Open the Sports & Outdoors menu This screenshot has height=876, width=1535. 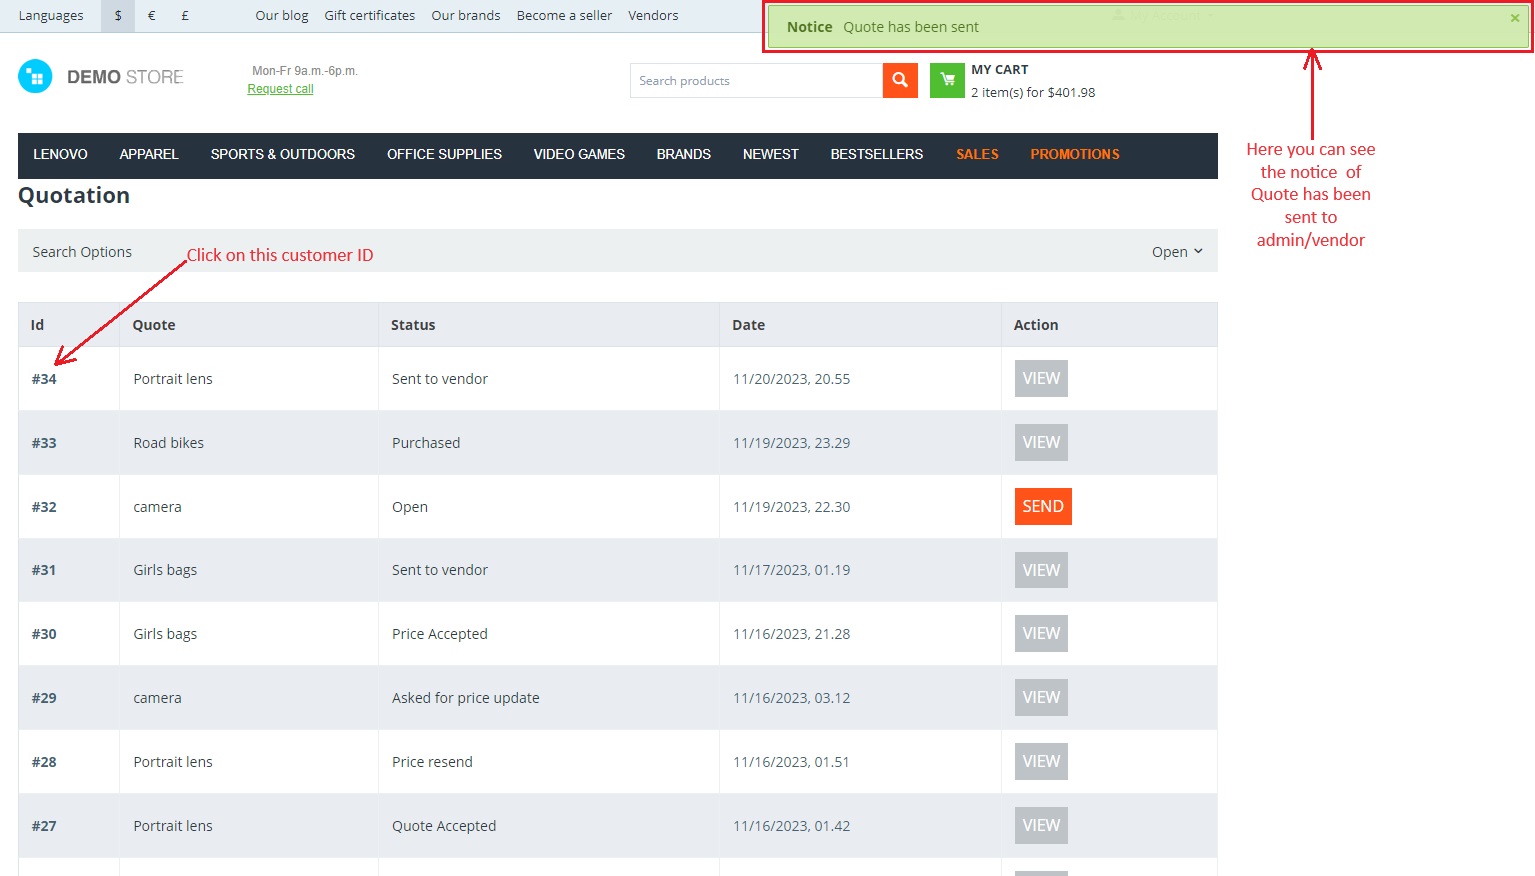[283, 154]
